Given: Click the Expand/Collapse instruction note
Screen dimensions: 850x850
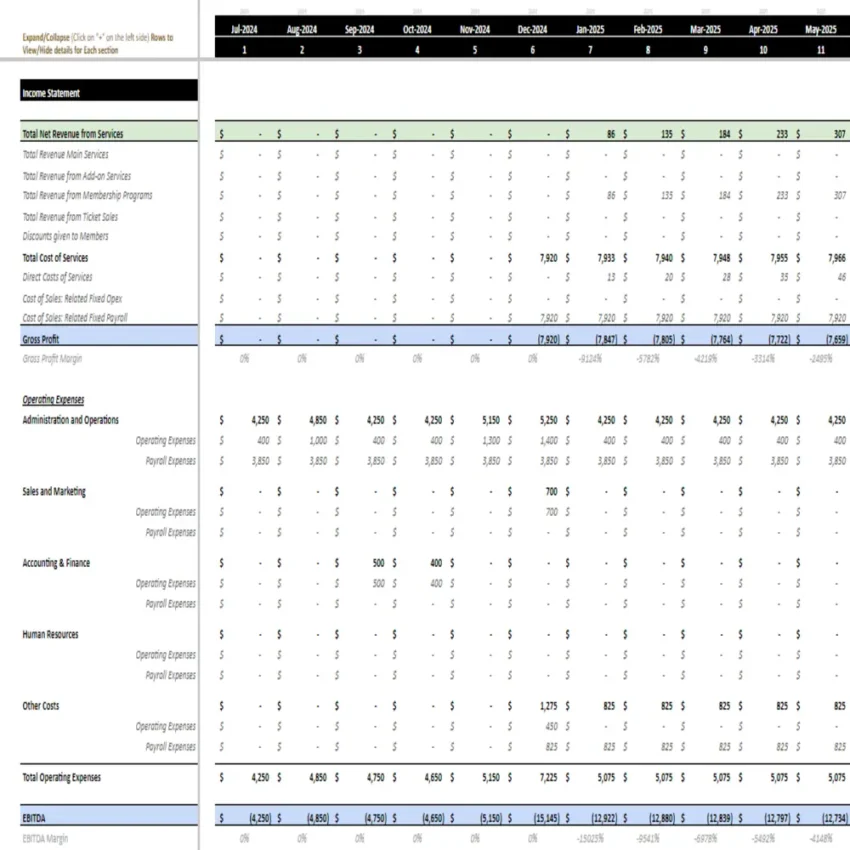Looking at the screenshot, I should coord(95,43).
